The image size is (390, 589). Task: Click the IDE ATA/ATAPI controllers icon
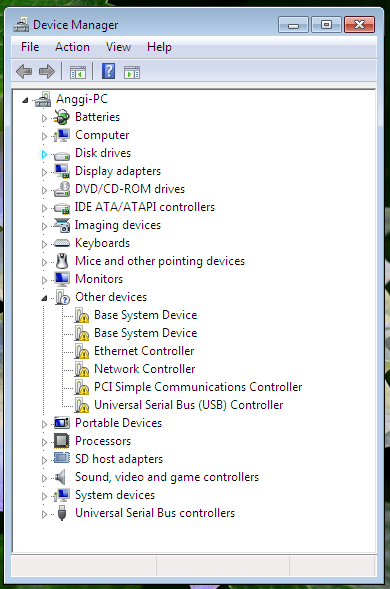tap(62, 208)
